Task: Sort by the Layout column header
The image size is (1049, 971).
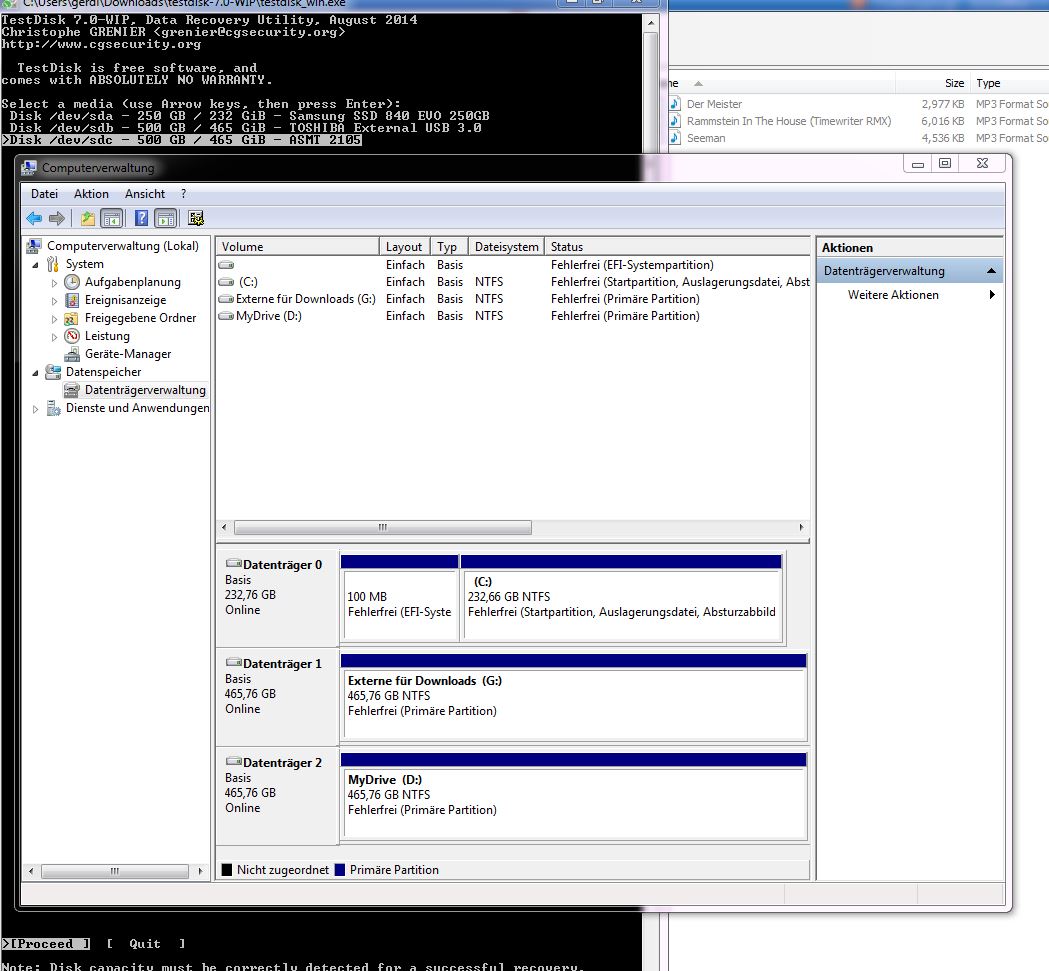Action: pyautogui.click(x=405, y=247)
